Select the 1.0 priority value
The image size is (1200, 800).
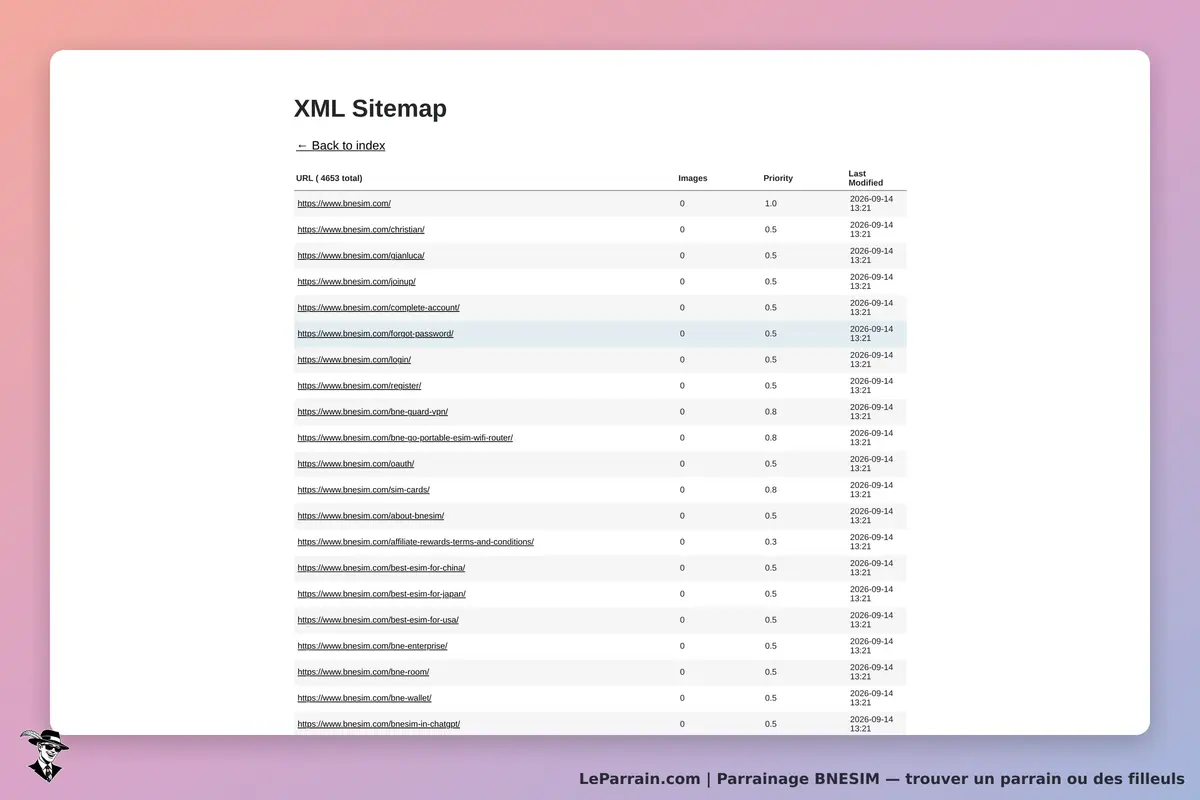[x=771, y=204]
